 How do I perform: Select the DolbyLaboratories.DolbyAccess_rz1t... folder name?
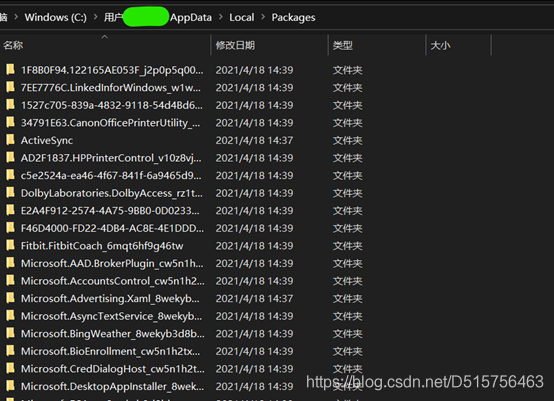(112, 193)
